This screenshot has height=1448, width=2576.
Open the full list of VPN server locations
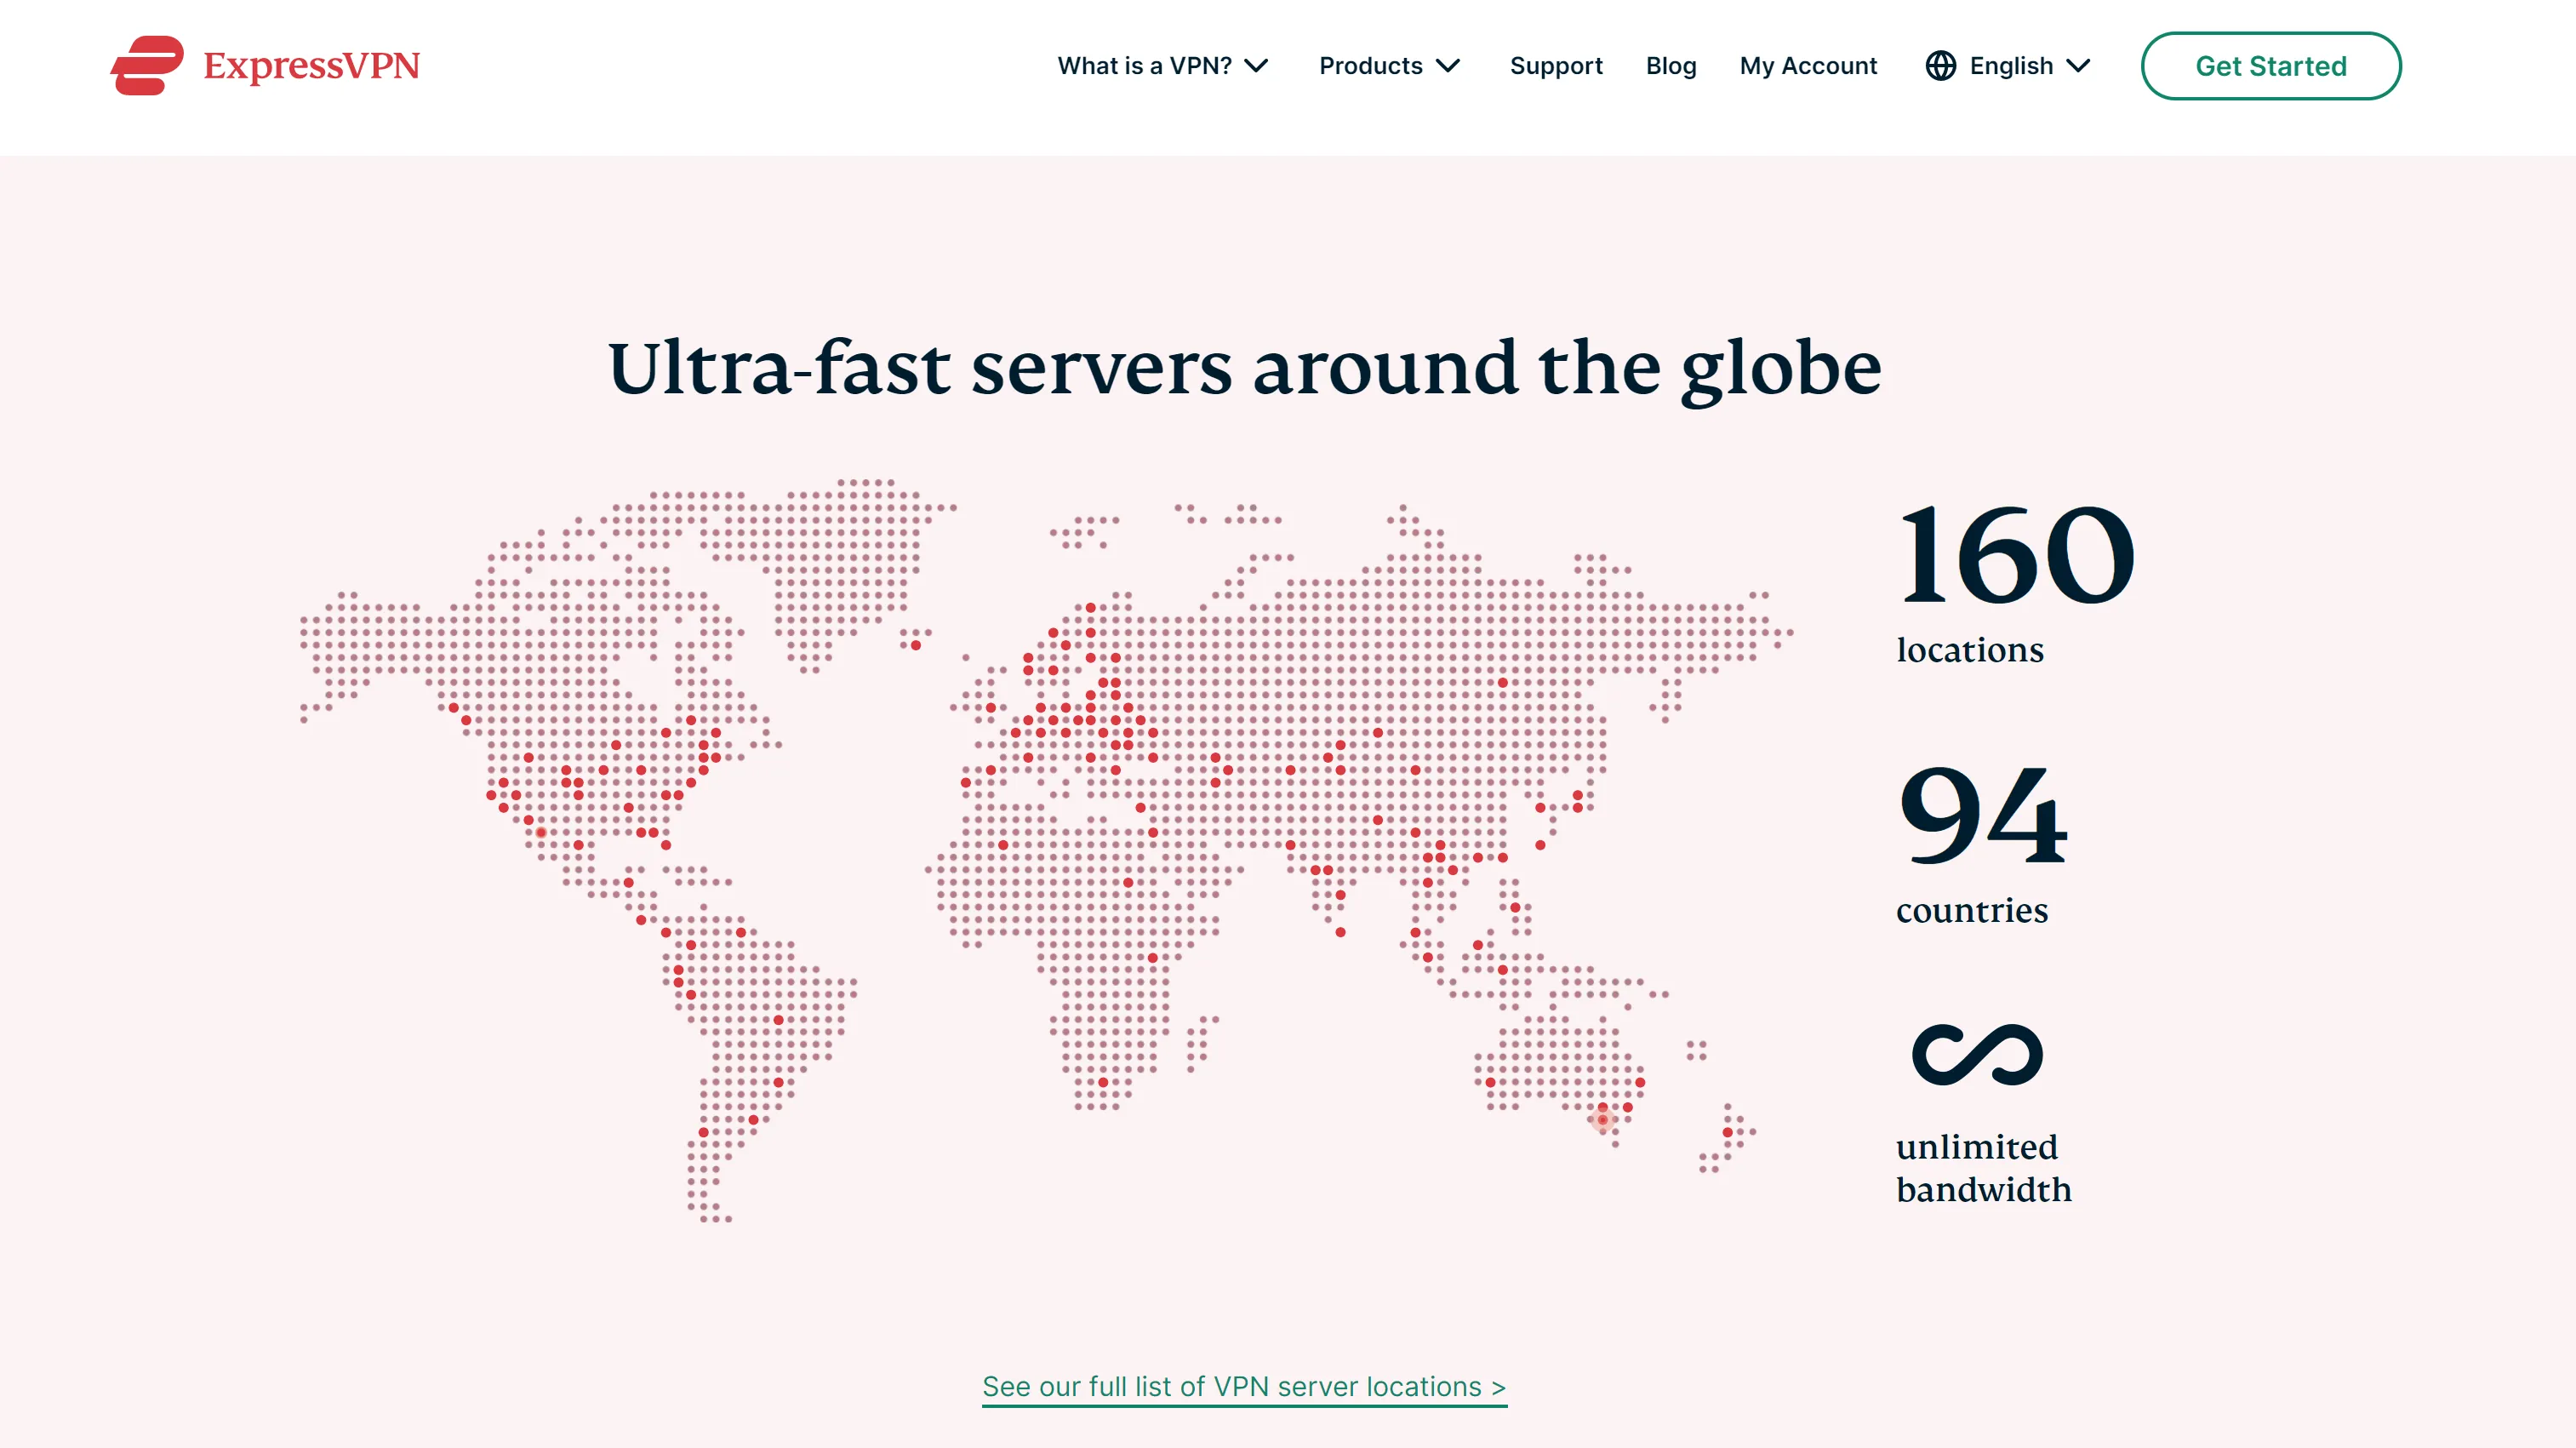(1245, 1387)
